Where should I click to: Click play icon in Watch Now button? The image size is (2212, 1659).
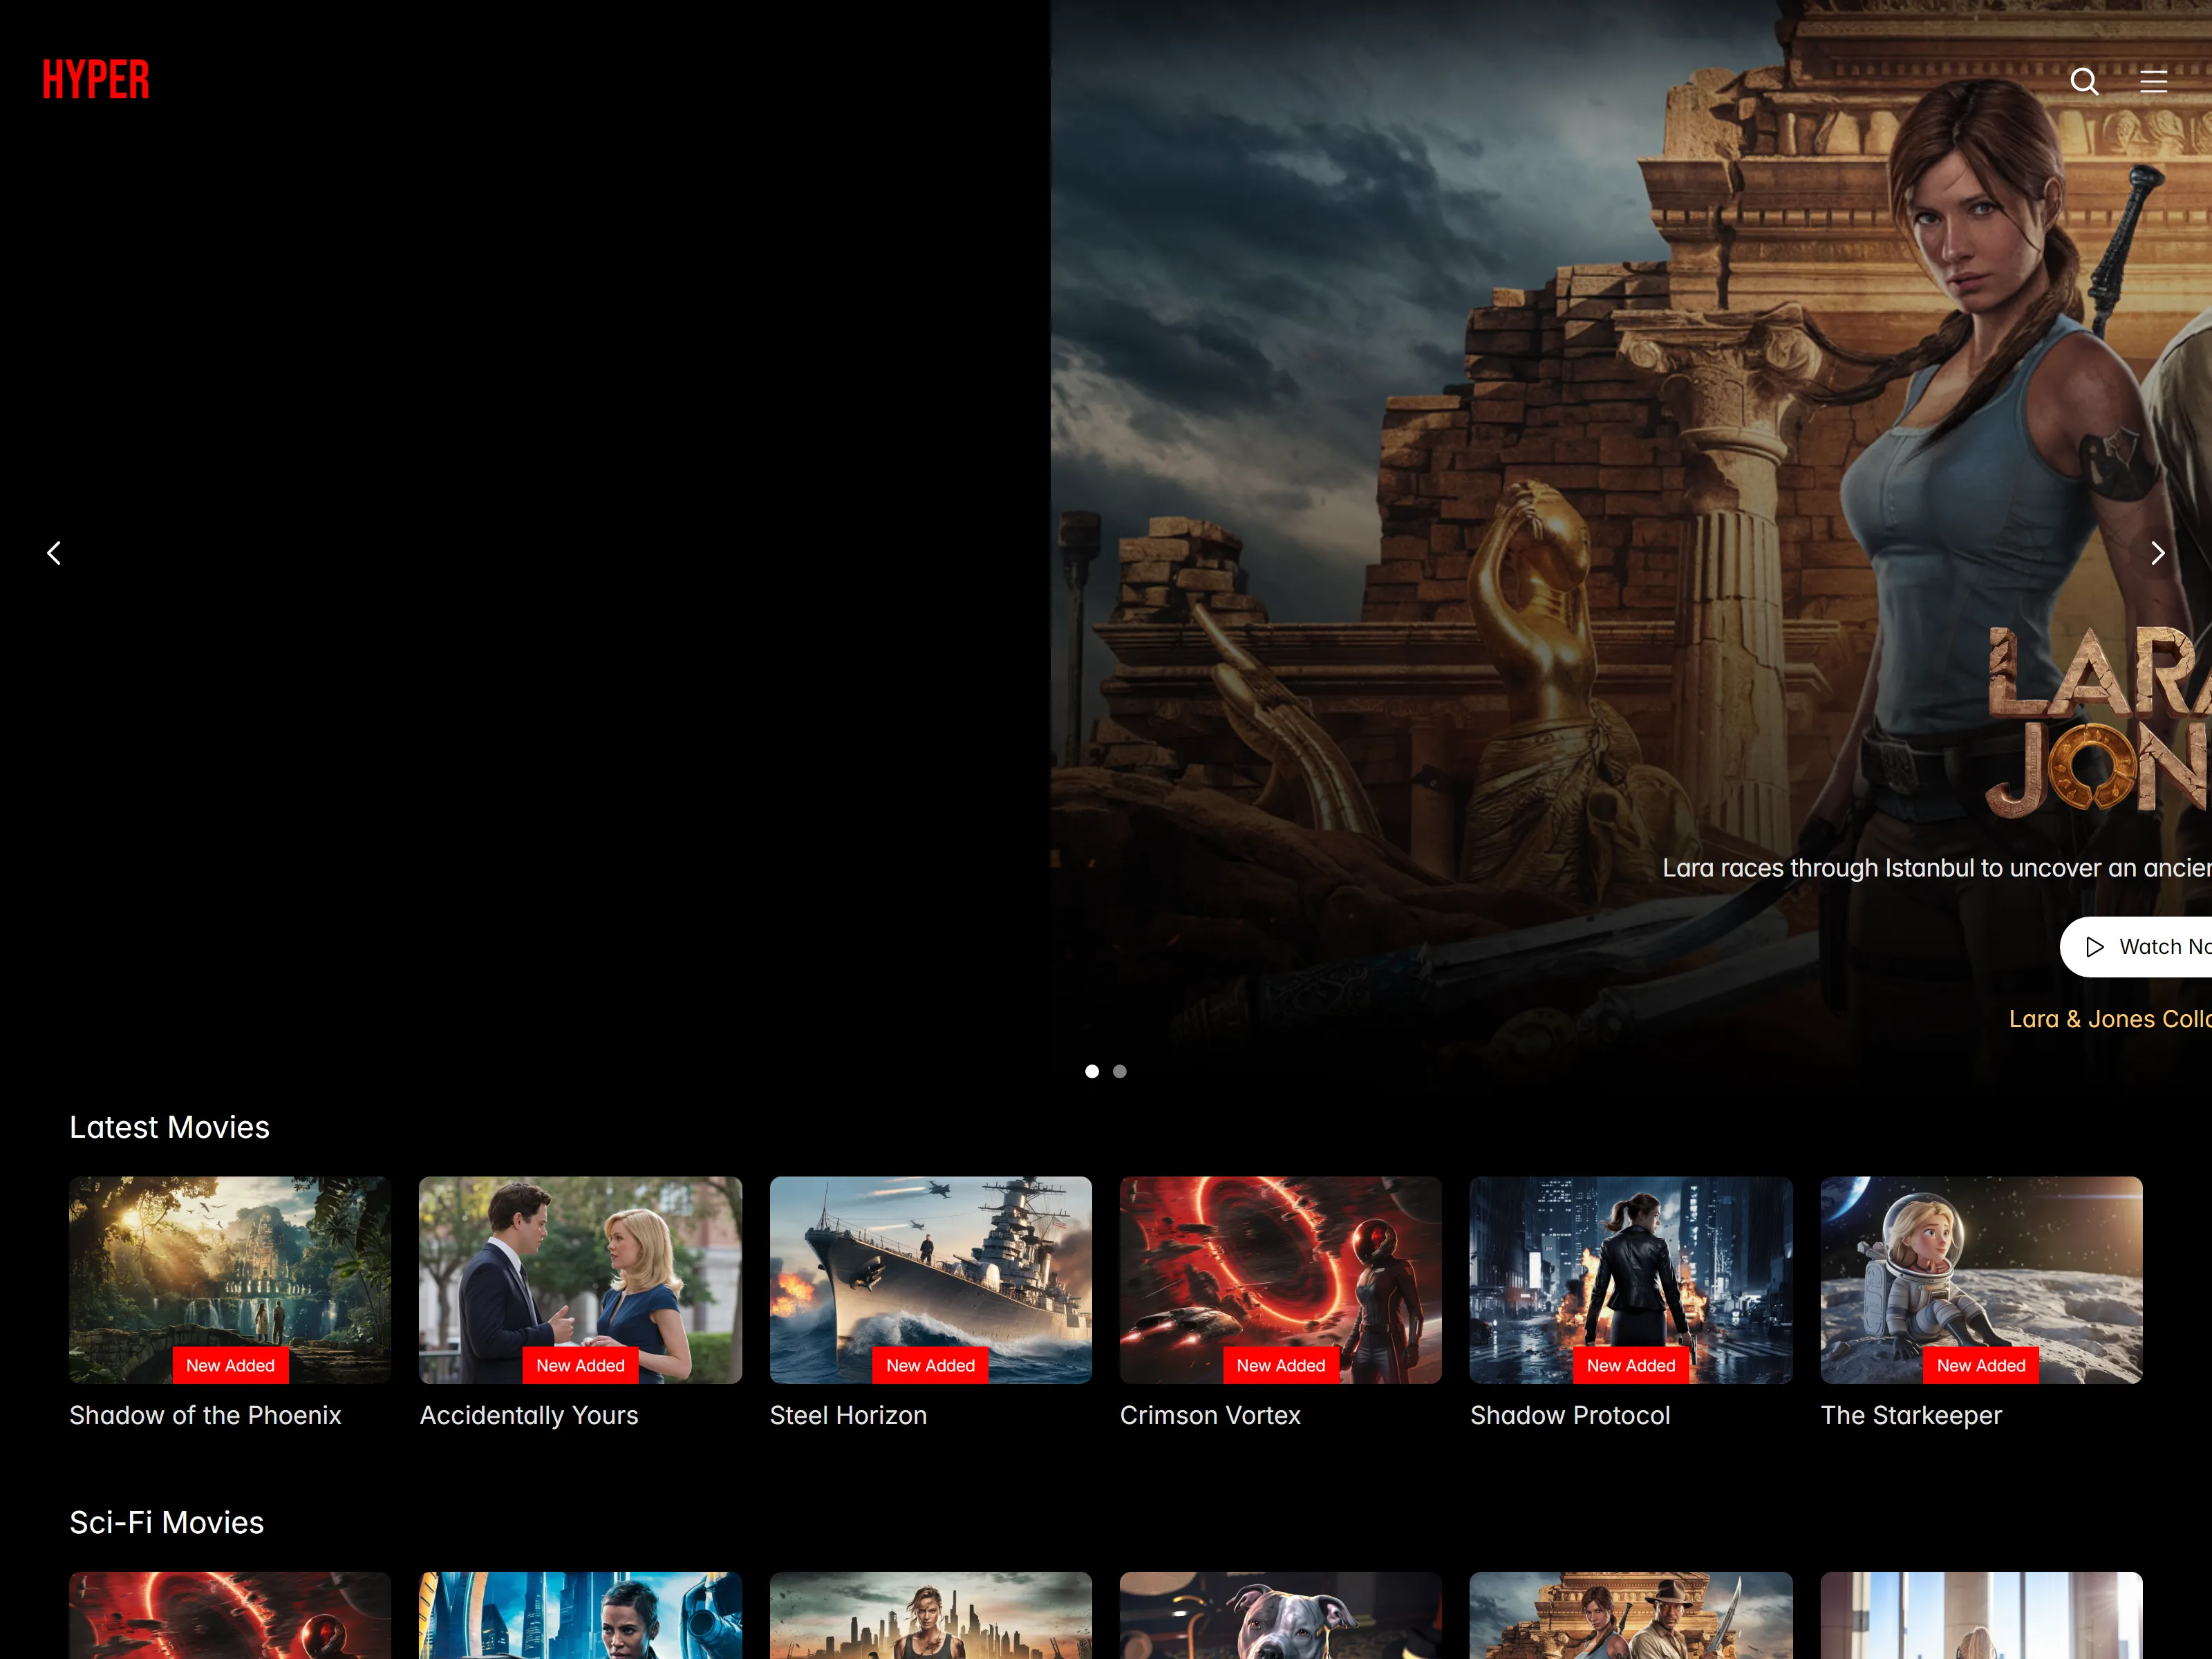2094,947
